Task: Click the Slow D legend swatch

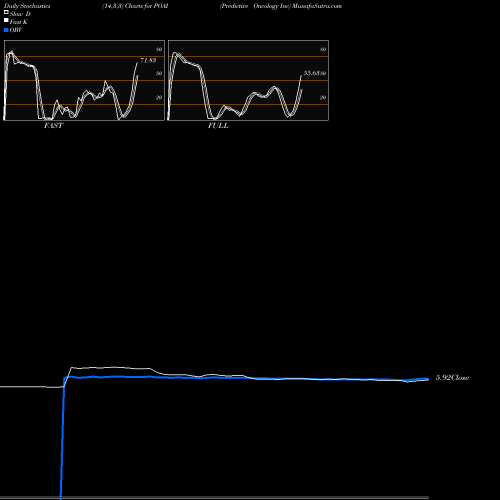Action: (x=6, y=12)
